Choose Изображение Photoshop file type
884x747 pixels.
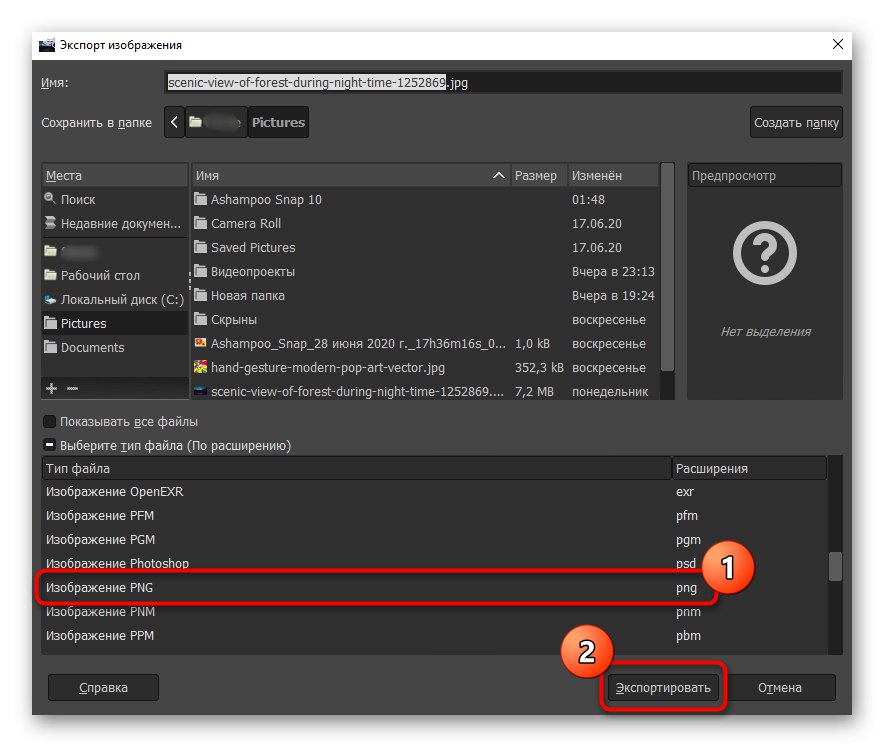tap(434, 563)
